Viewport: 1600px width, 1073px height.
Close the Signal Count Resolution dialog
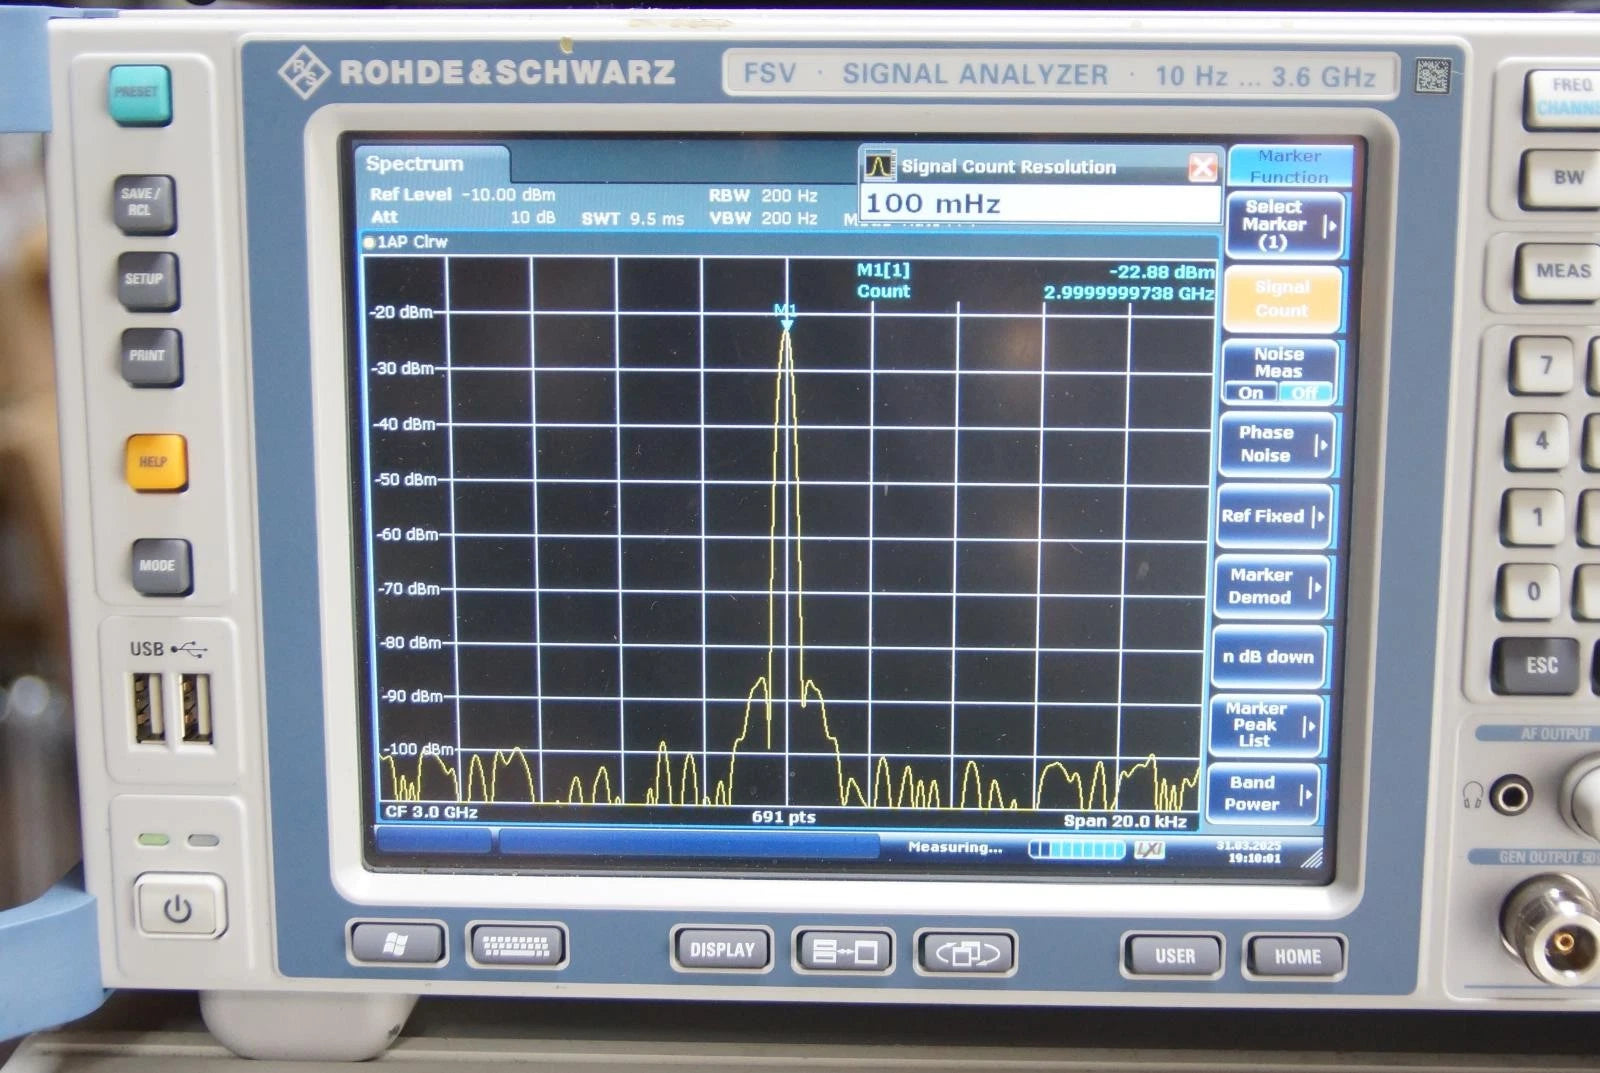pyautogui.click(x=1203, y=167)
